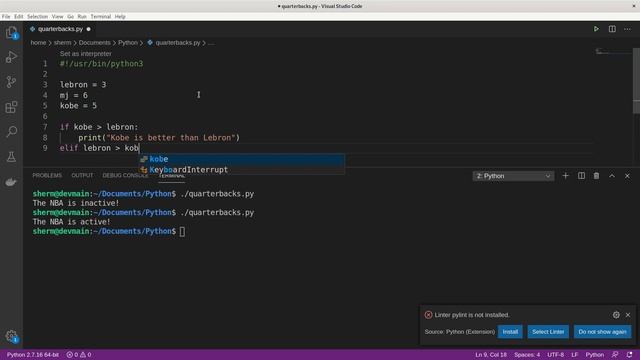
Task: Change language mode 'Python' in status bar
Action: (595, 355)
